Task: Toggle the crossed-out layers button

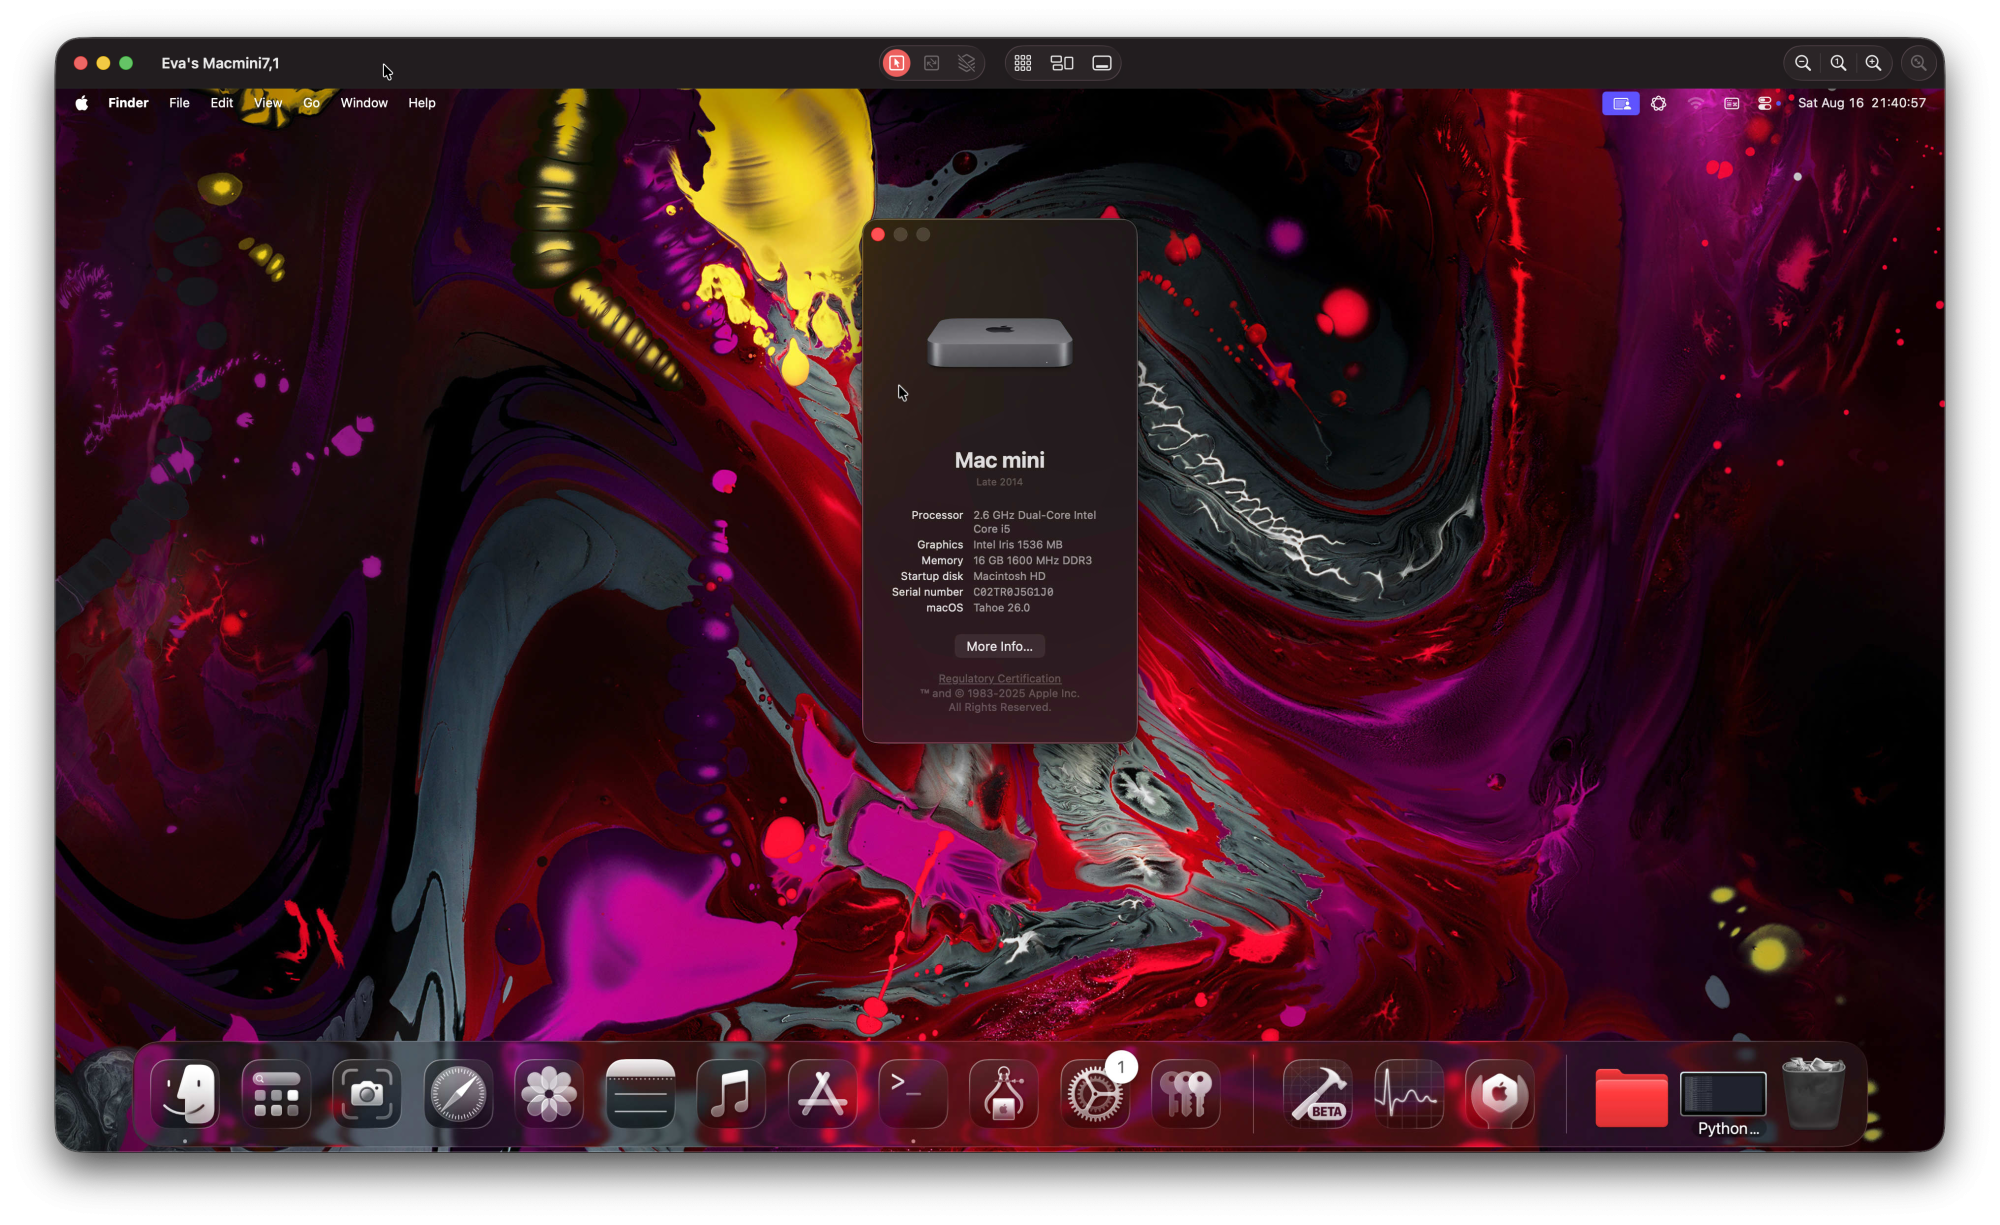Action: [x=966, y=63]
